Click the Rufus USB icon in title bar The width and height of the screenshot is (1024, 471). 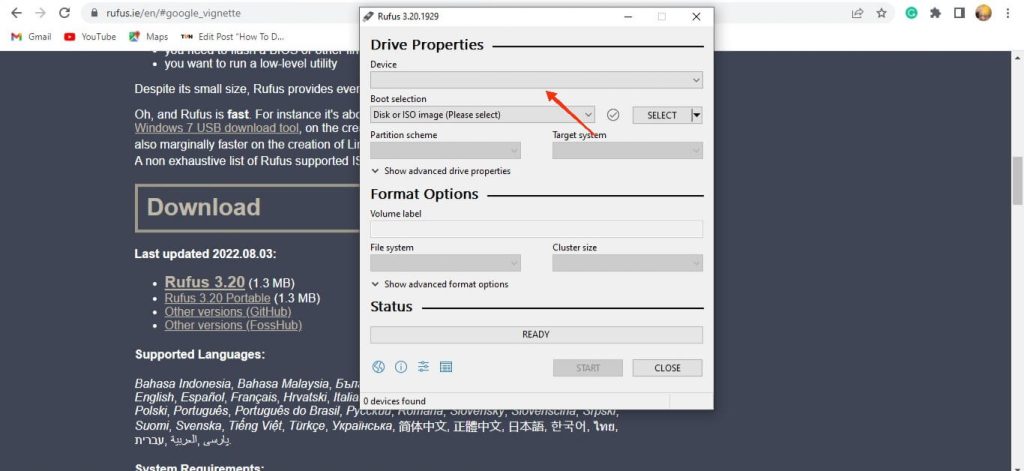click(369, 16)
